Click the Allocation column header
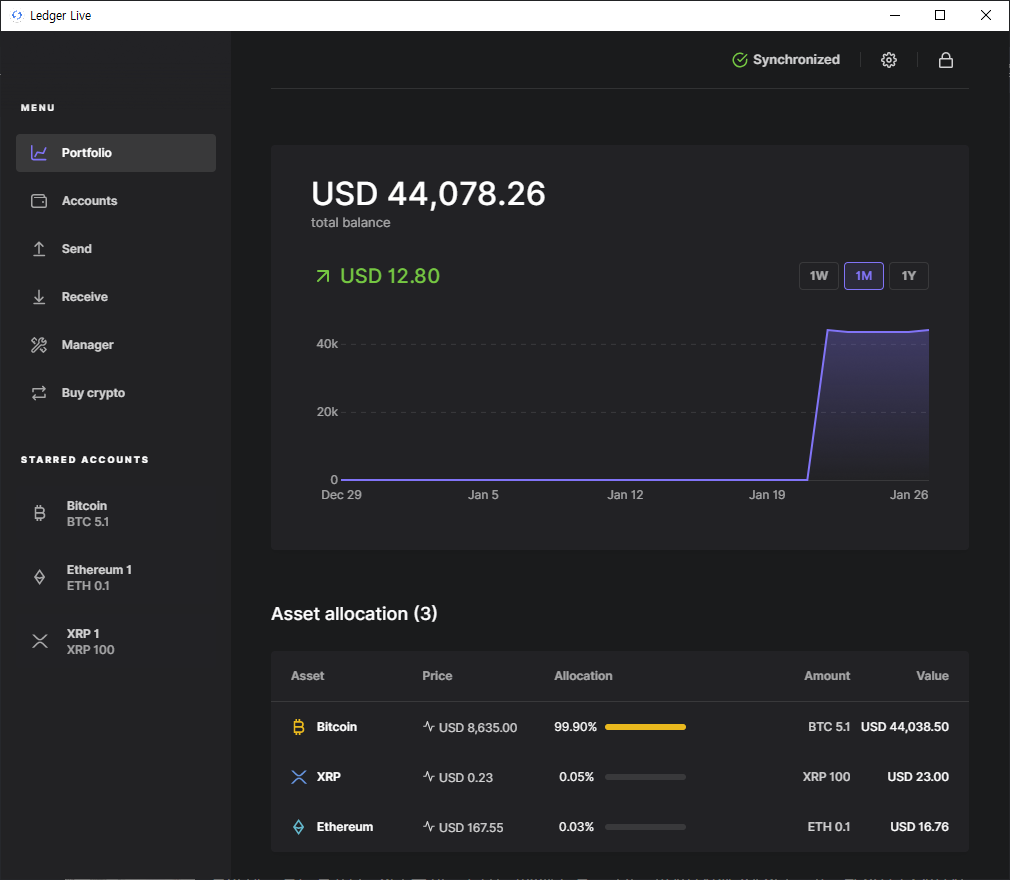 tap(583, 676)
